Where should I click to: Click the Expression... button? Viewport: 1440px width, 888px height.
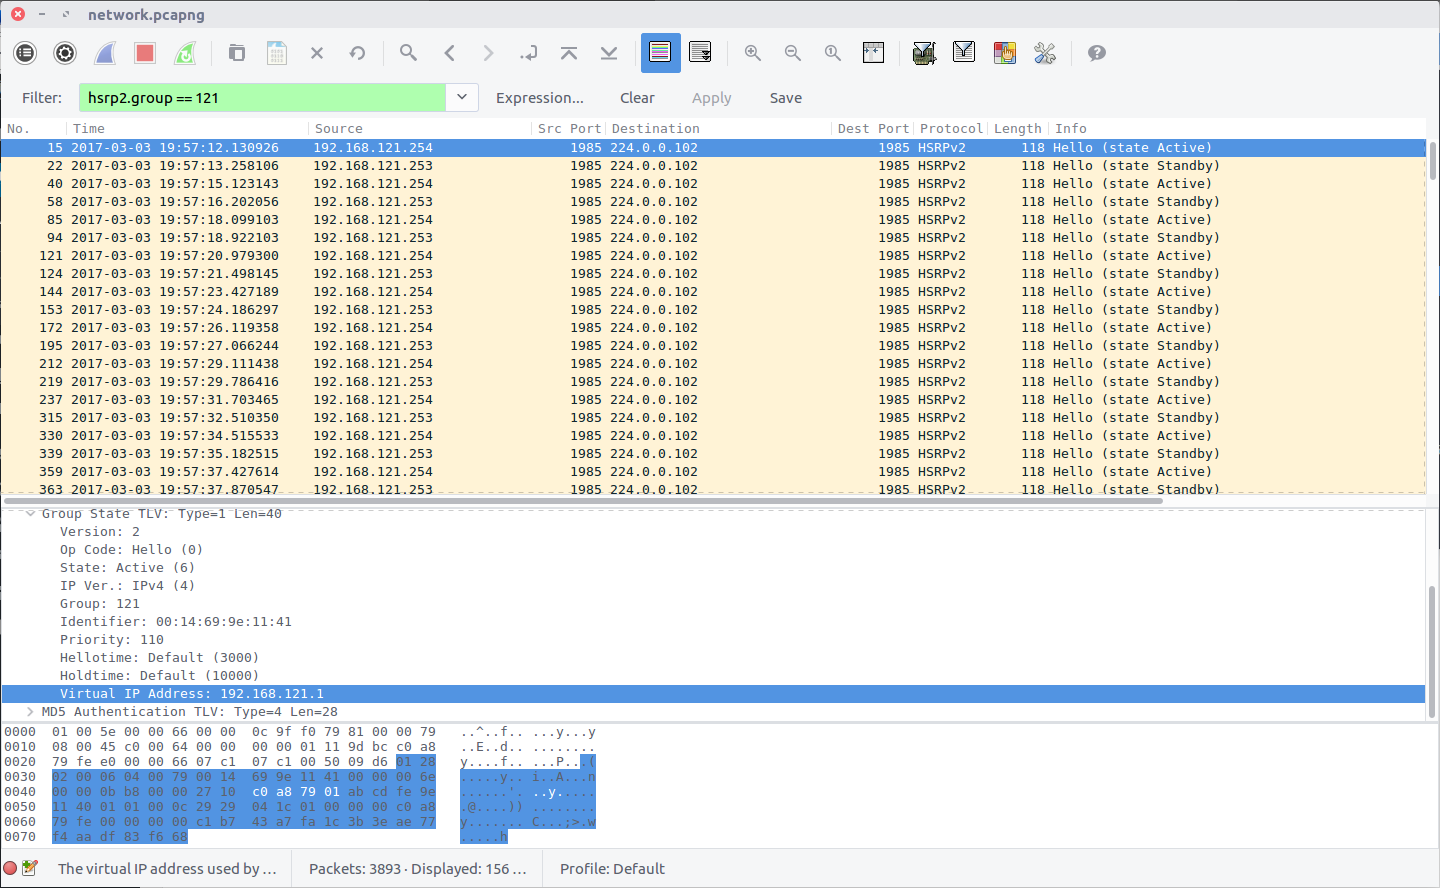539,98
